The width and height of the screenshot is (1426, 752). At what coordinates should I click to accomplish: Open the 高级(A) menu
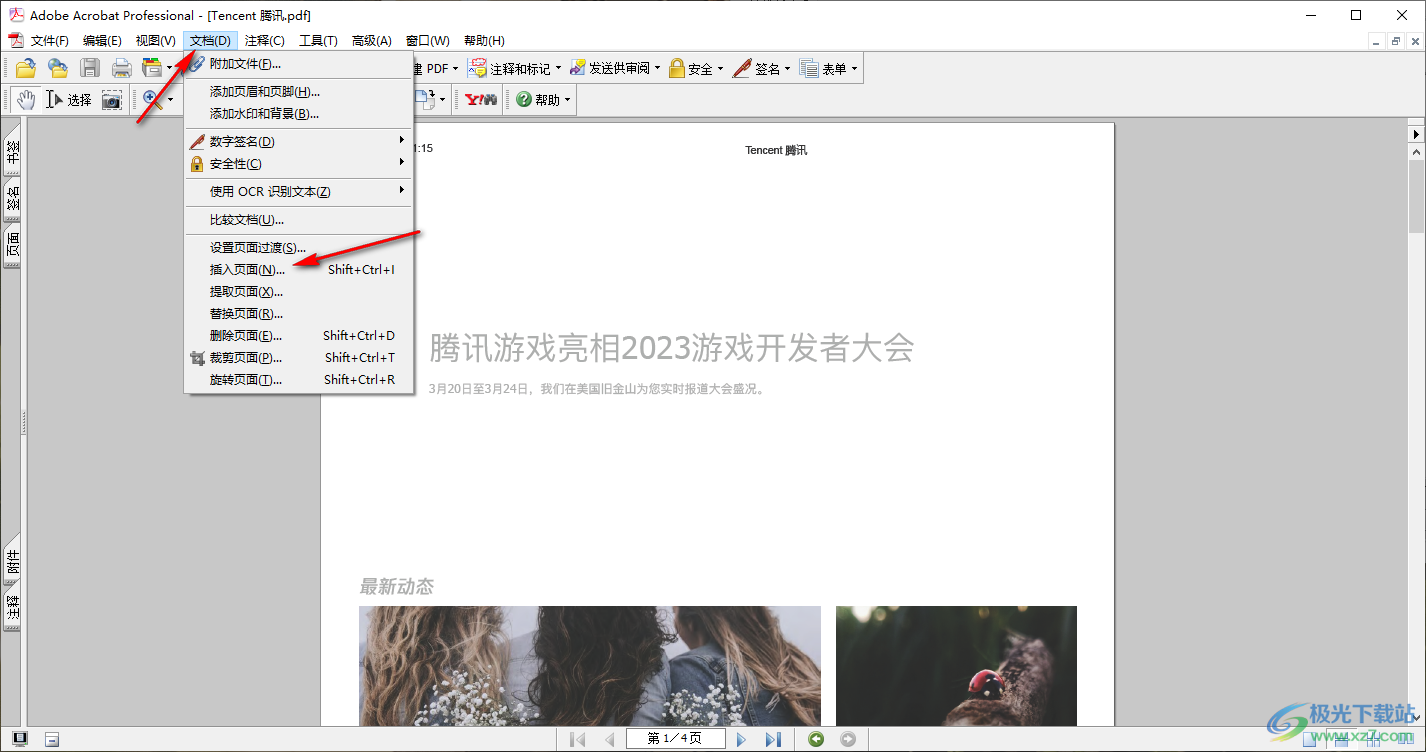coord(372,40)
